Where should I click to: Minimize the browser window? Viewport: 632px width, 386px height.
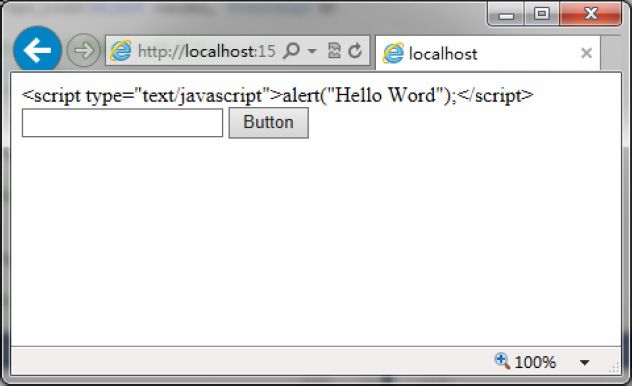click(x=506, y=15)
